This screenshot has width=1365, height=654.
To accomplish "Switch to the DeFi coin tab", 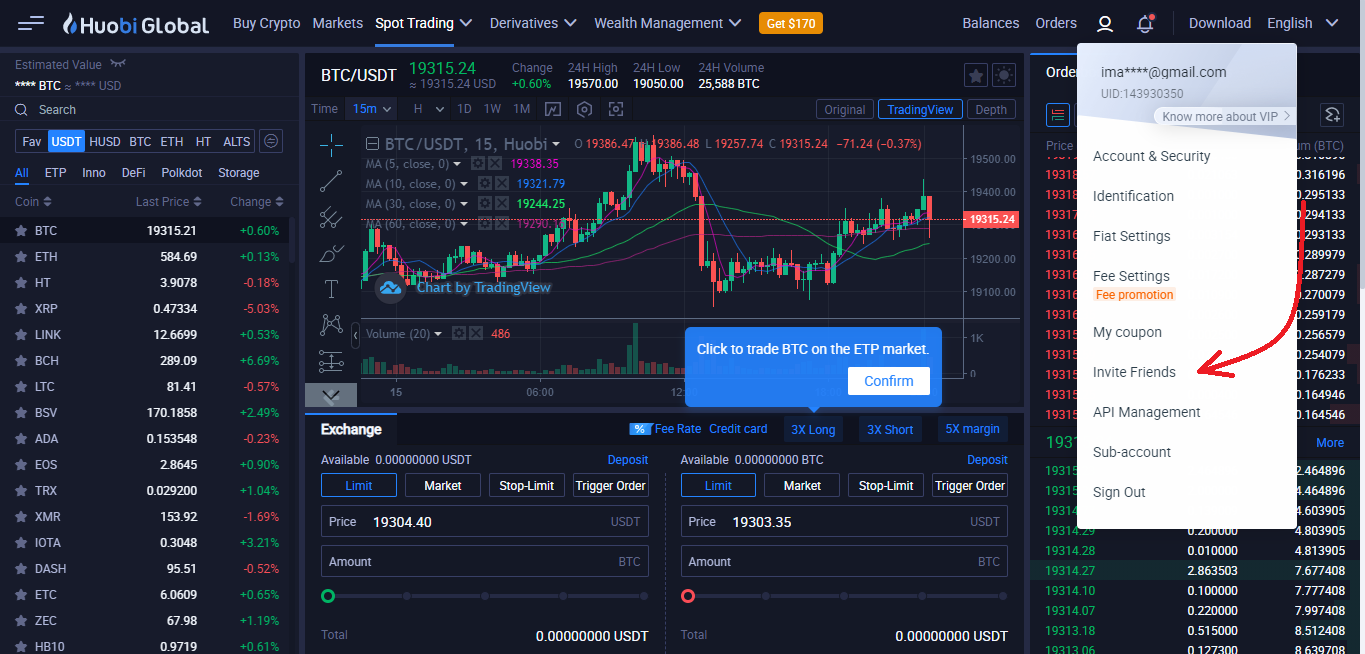I will click(x=133, y=173).
